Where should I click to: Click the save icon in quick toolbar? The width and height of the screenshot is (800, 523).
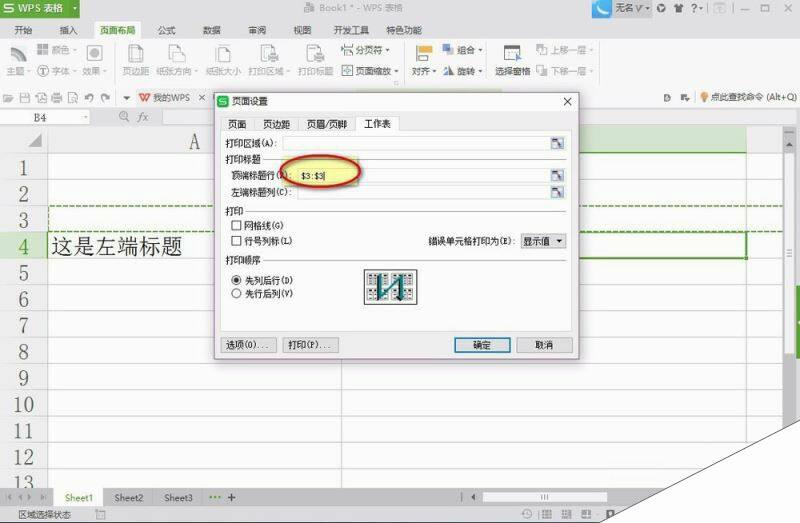[24, 97]
